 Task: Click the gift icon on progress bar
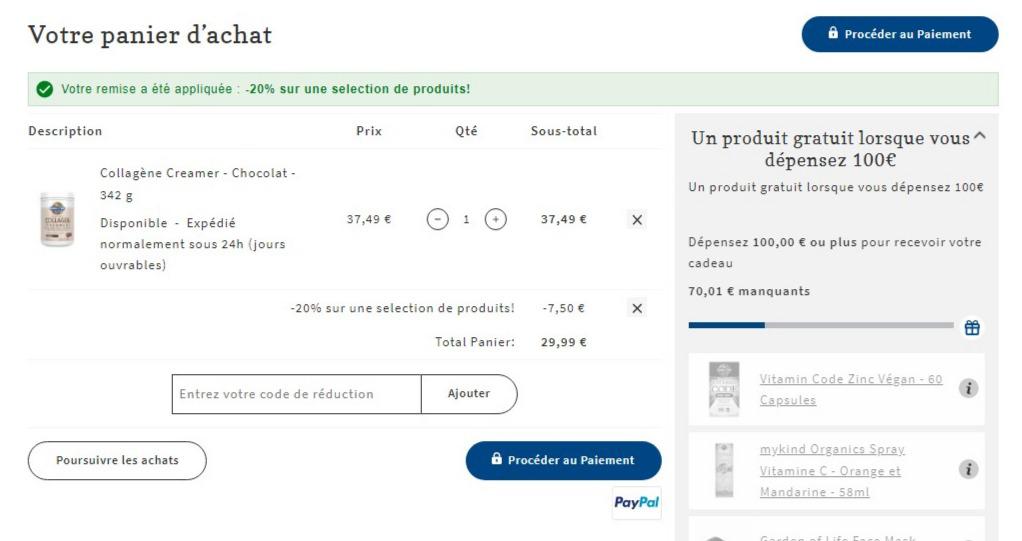pyautogui.click(x=972, y=327)
